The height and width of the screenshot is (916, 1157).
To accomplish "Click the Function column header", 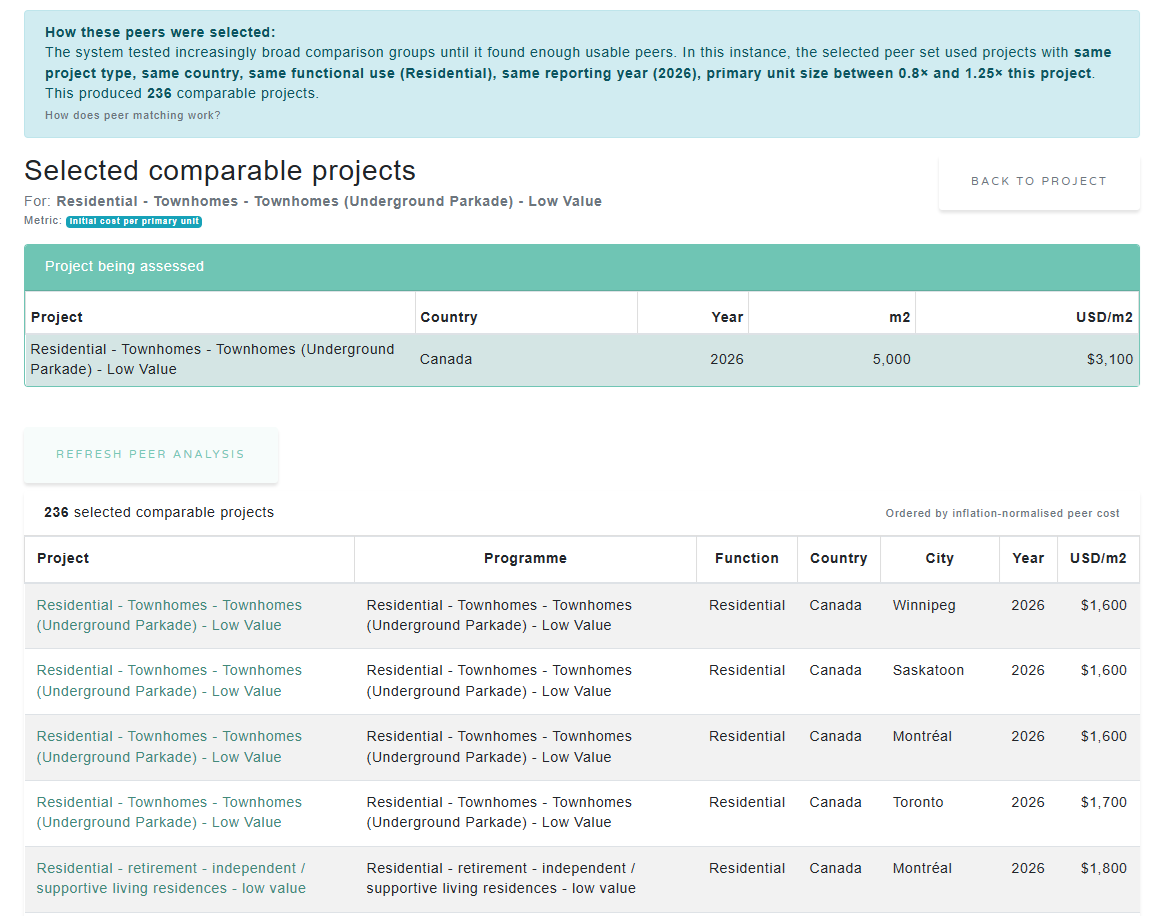I will click(x=747, y=559).
